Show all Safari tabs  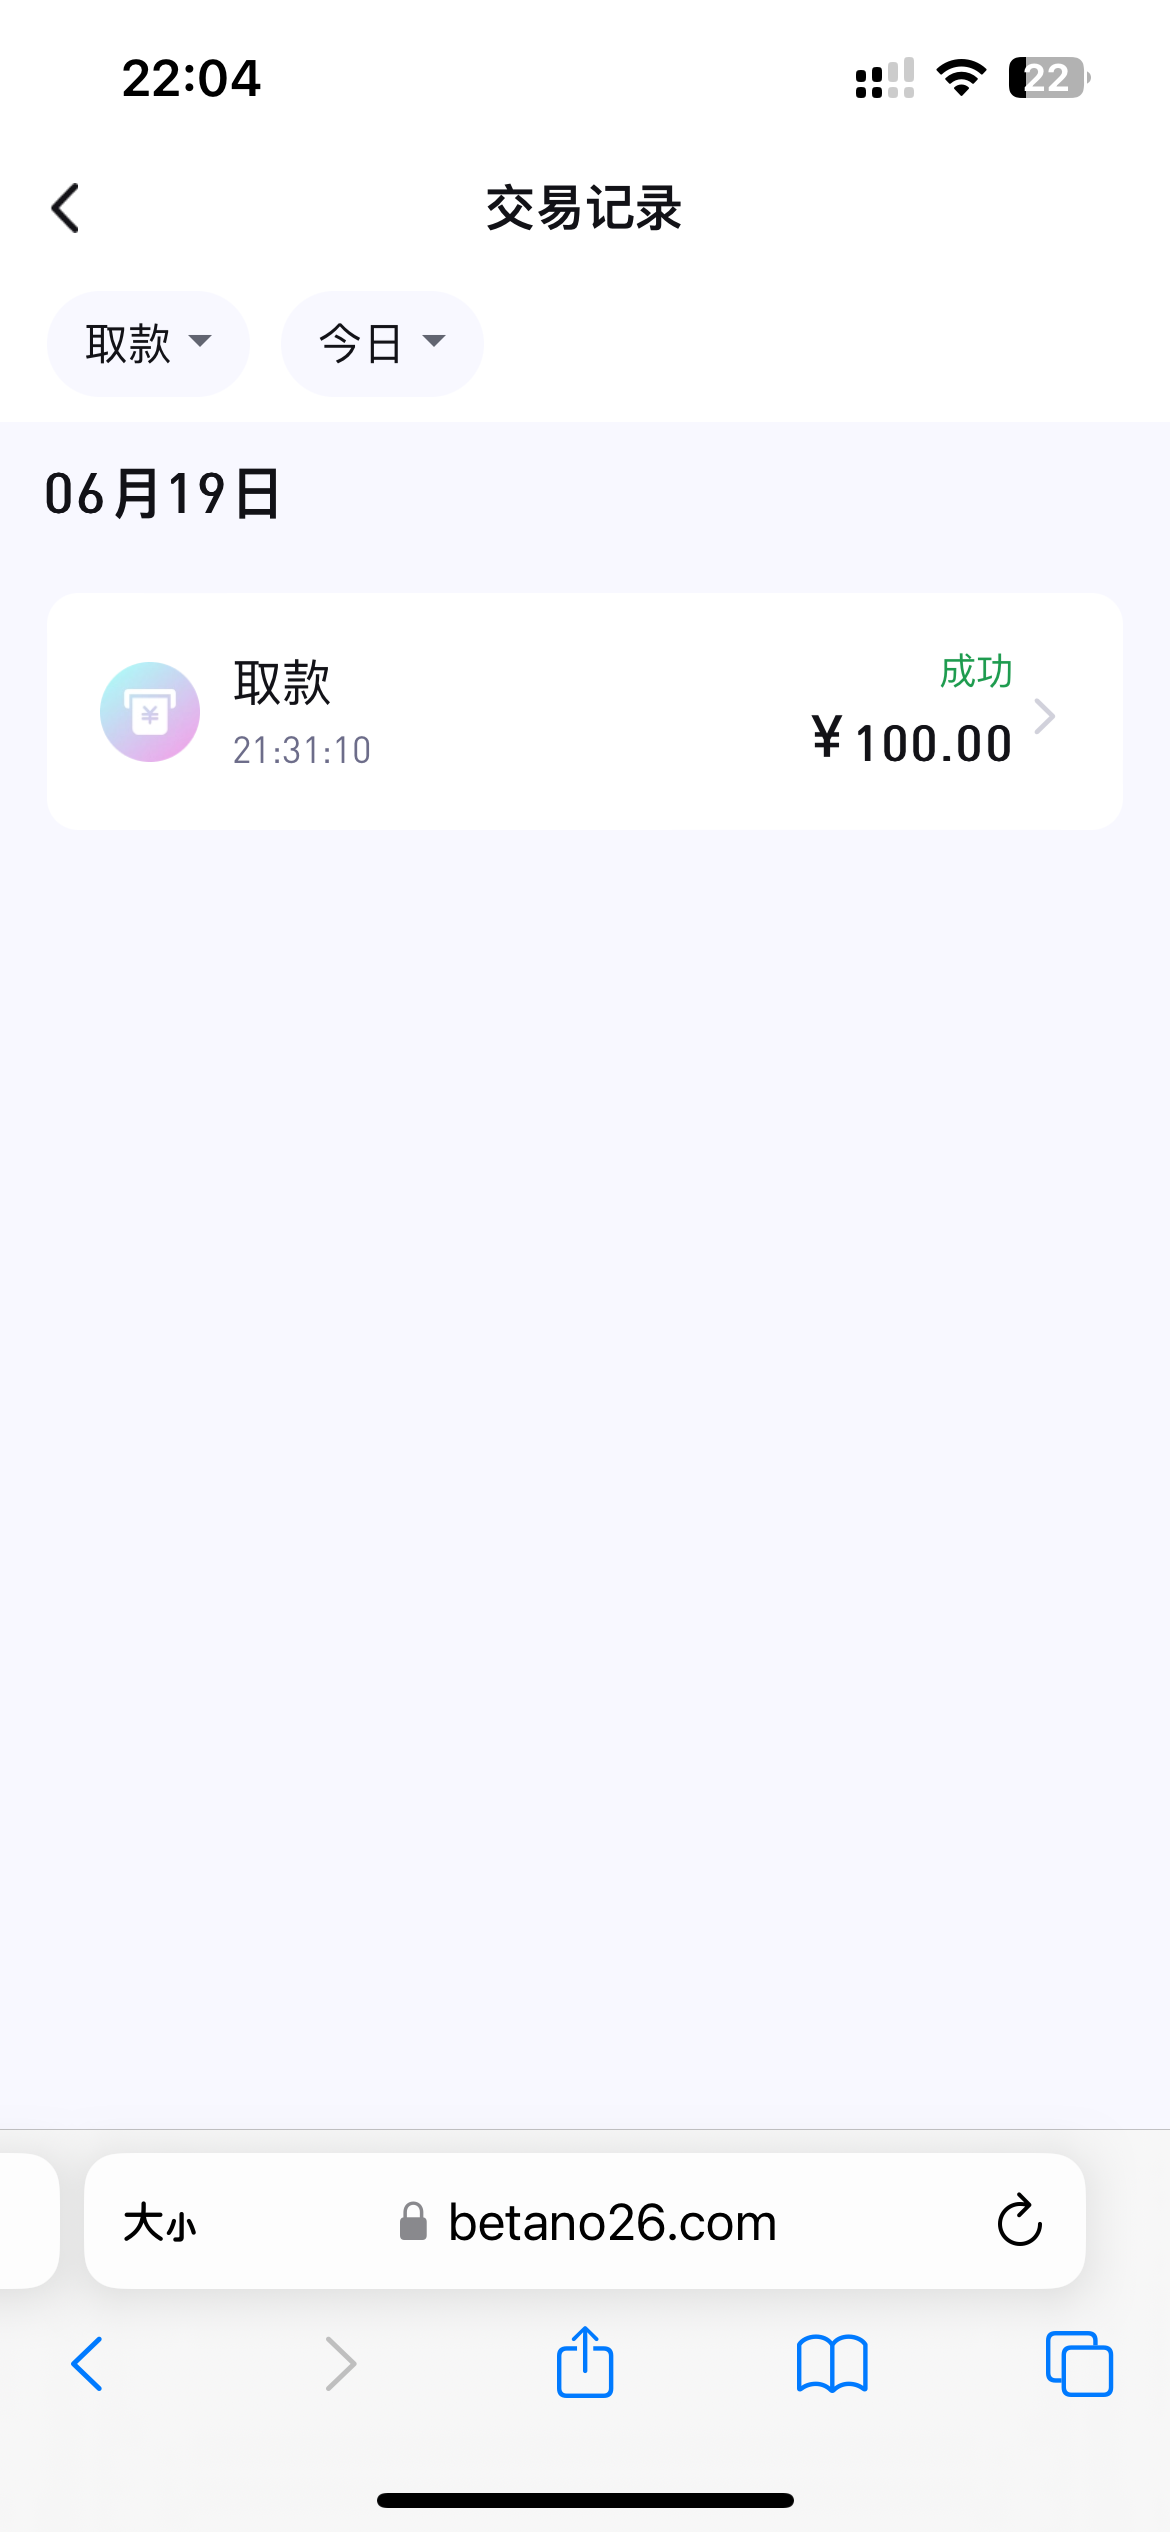[1079, 2364]
